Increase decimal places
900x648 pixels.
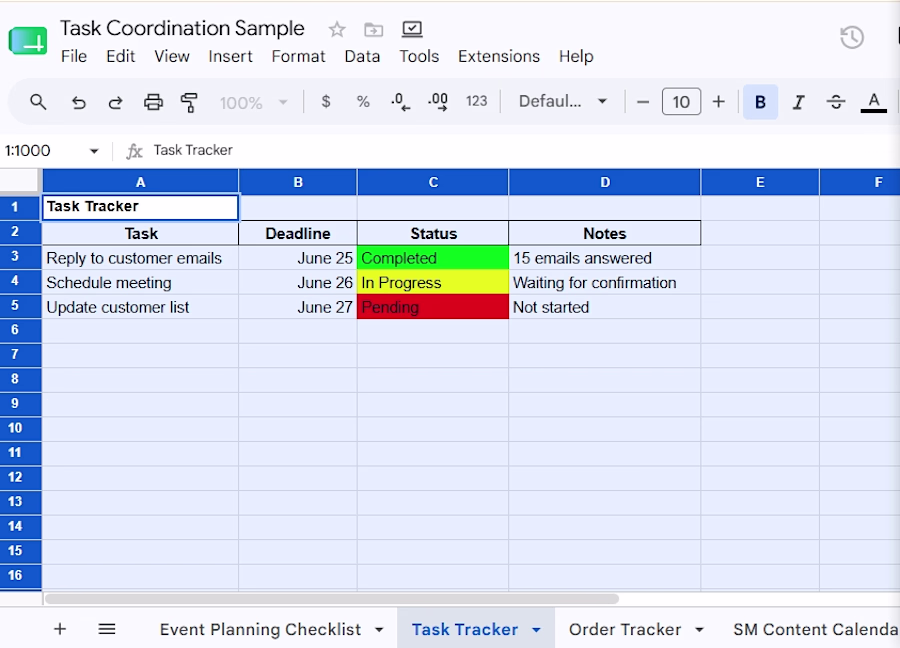click(x=438, y=102)
